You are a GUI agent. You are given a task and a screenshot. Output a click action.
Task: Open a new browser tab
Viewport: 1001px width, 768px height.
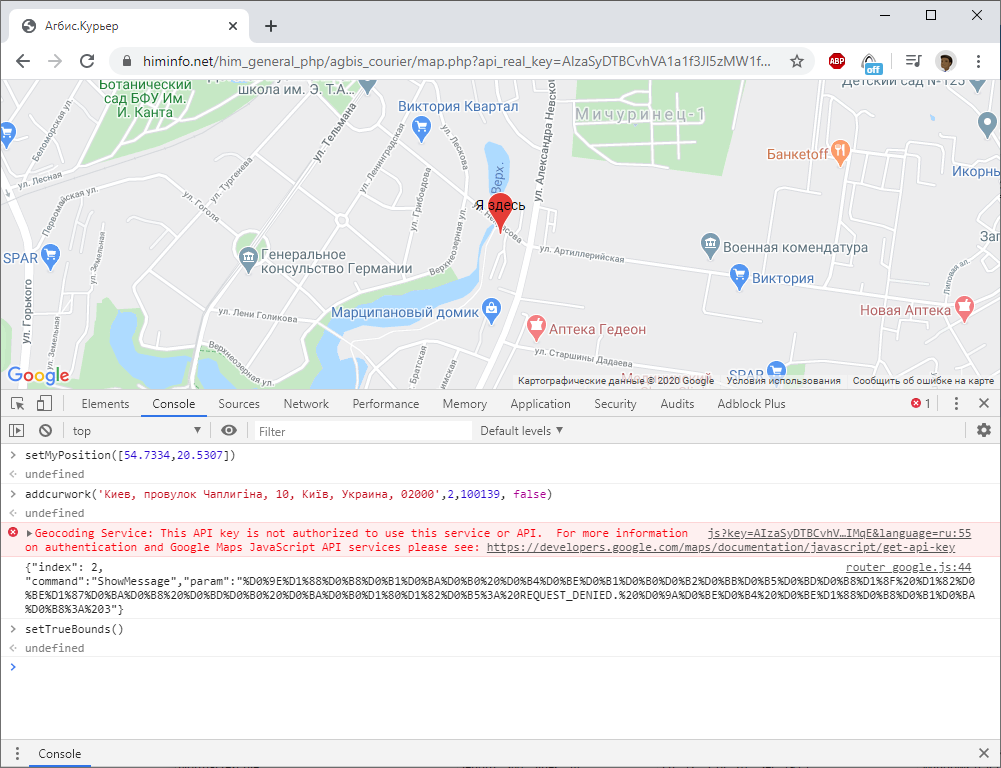pyautogui.click(x=271, y=26)
